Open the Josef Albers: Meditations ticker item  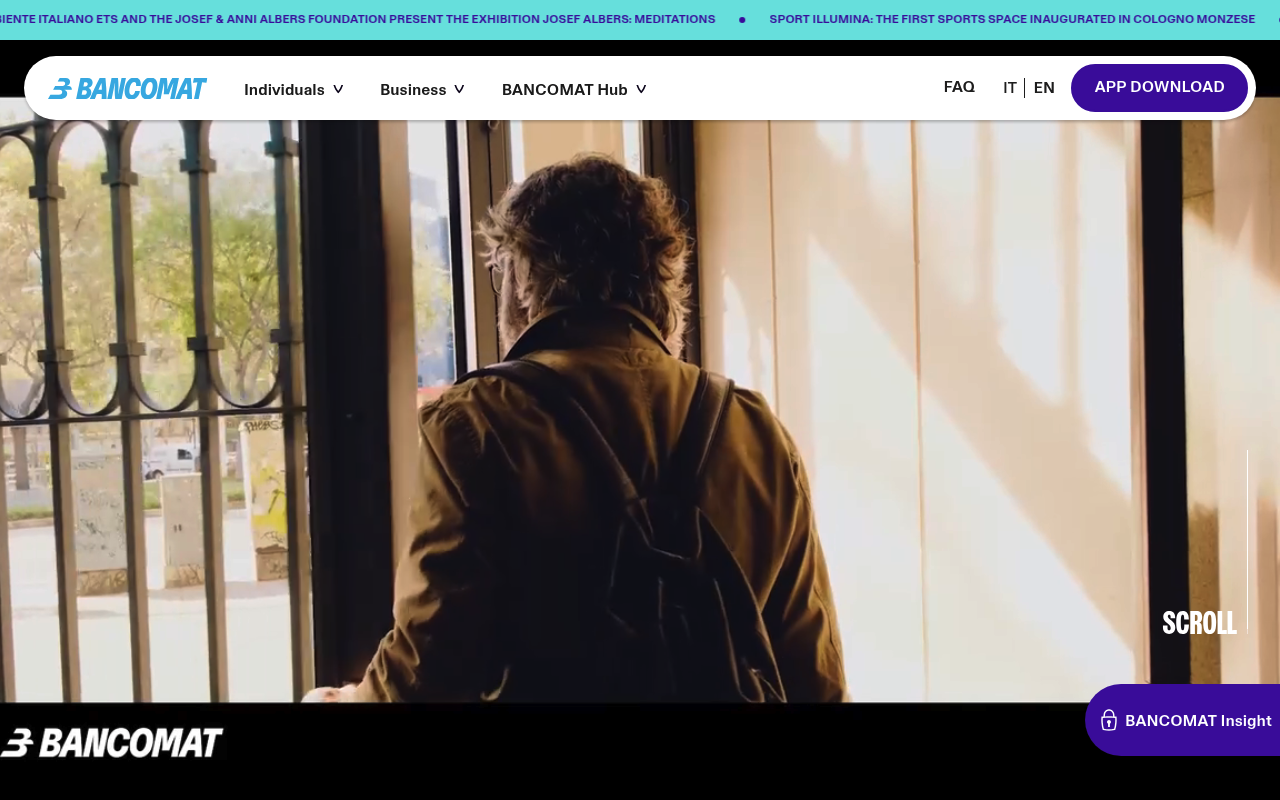357,19
